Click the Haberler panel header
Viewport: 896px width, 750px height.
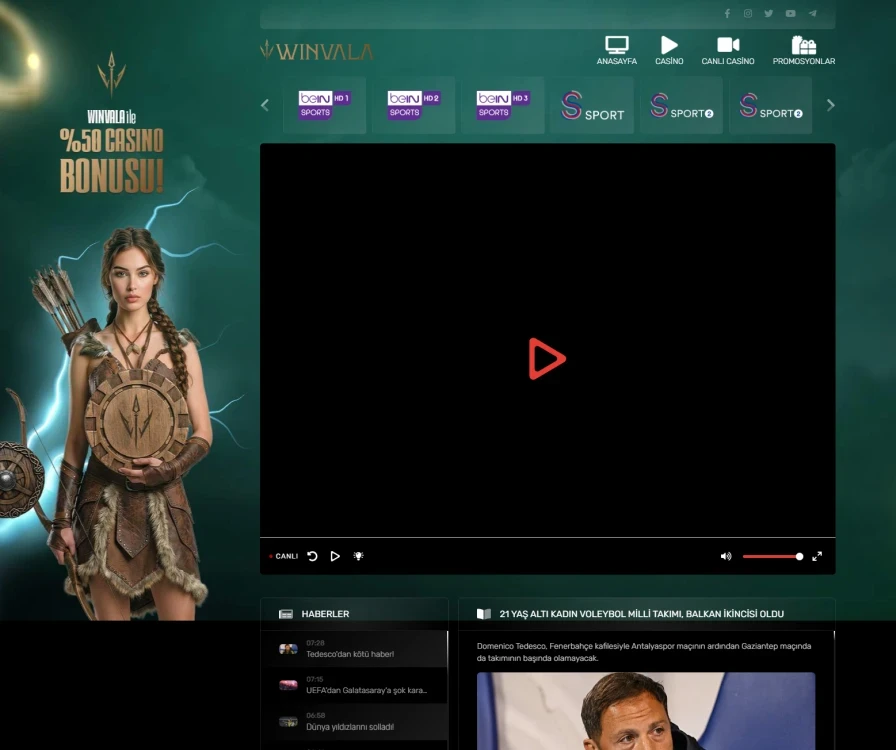(x=354, y=614)
